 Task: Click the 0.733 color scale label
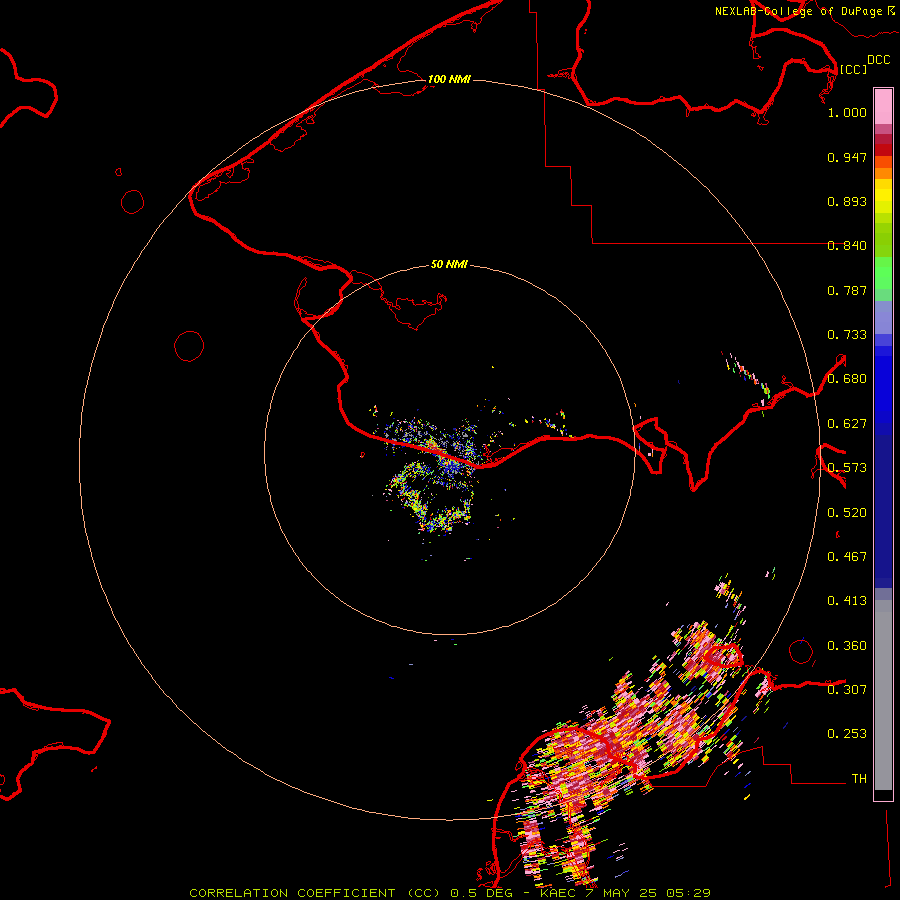[847, 335]
